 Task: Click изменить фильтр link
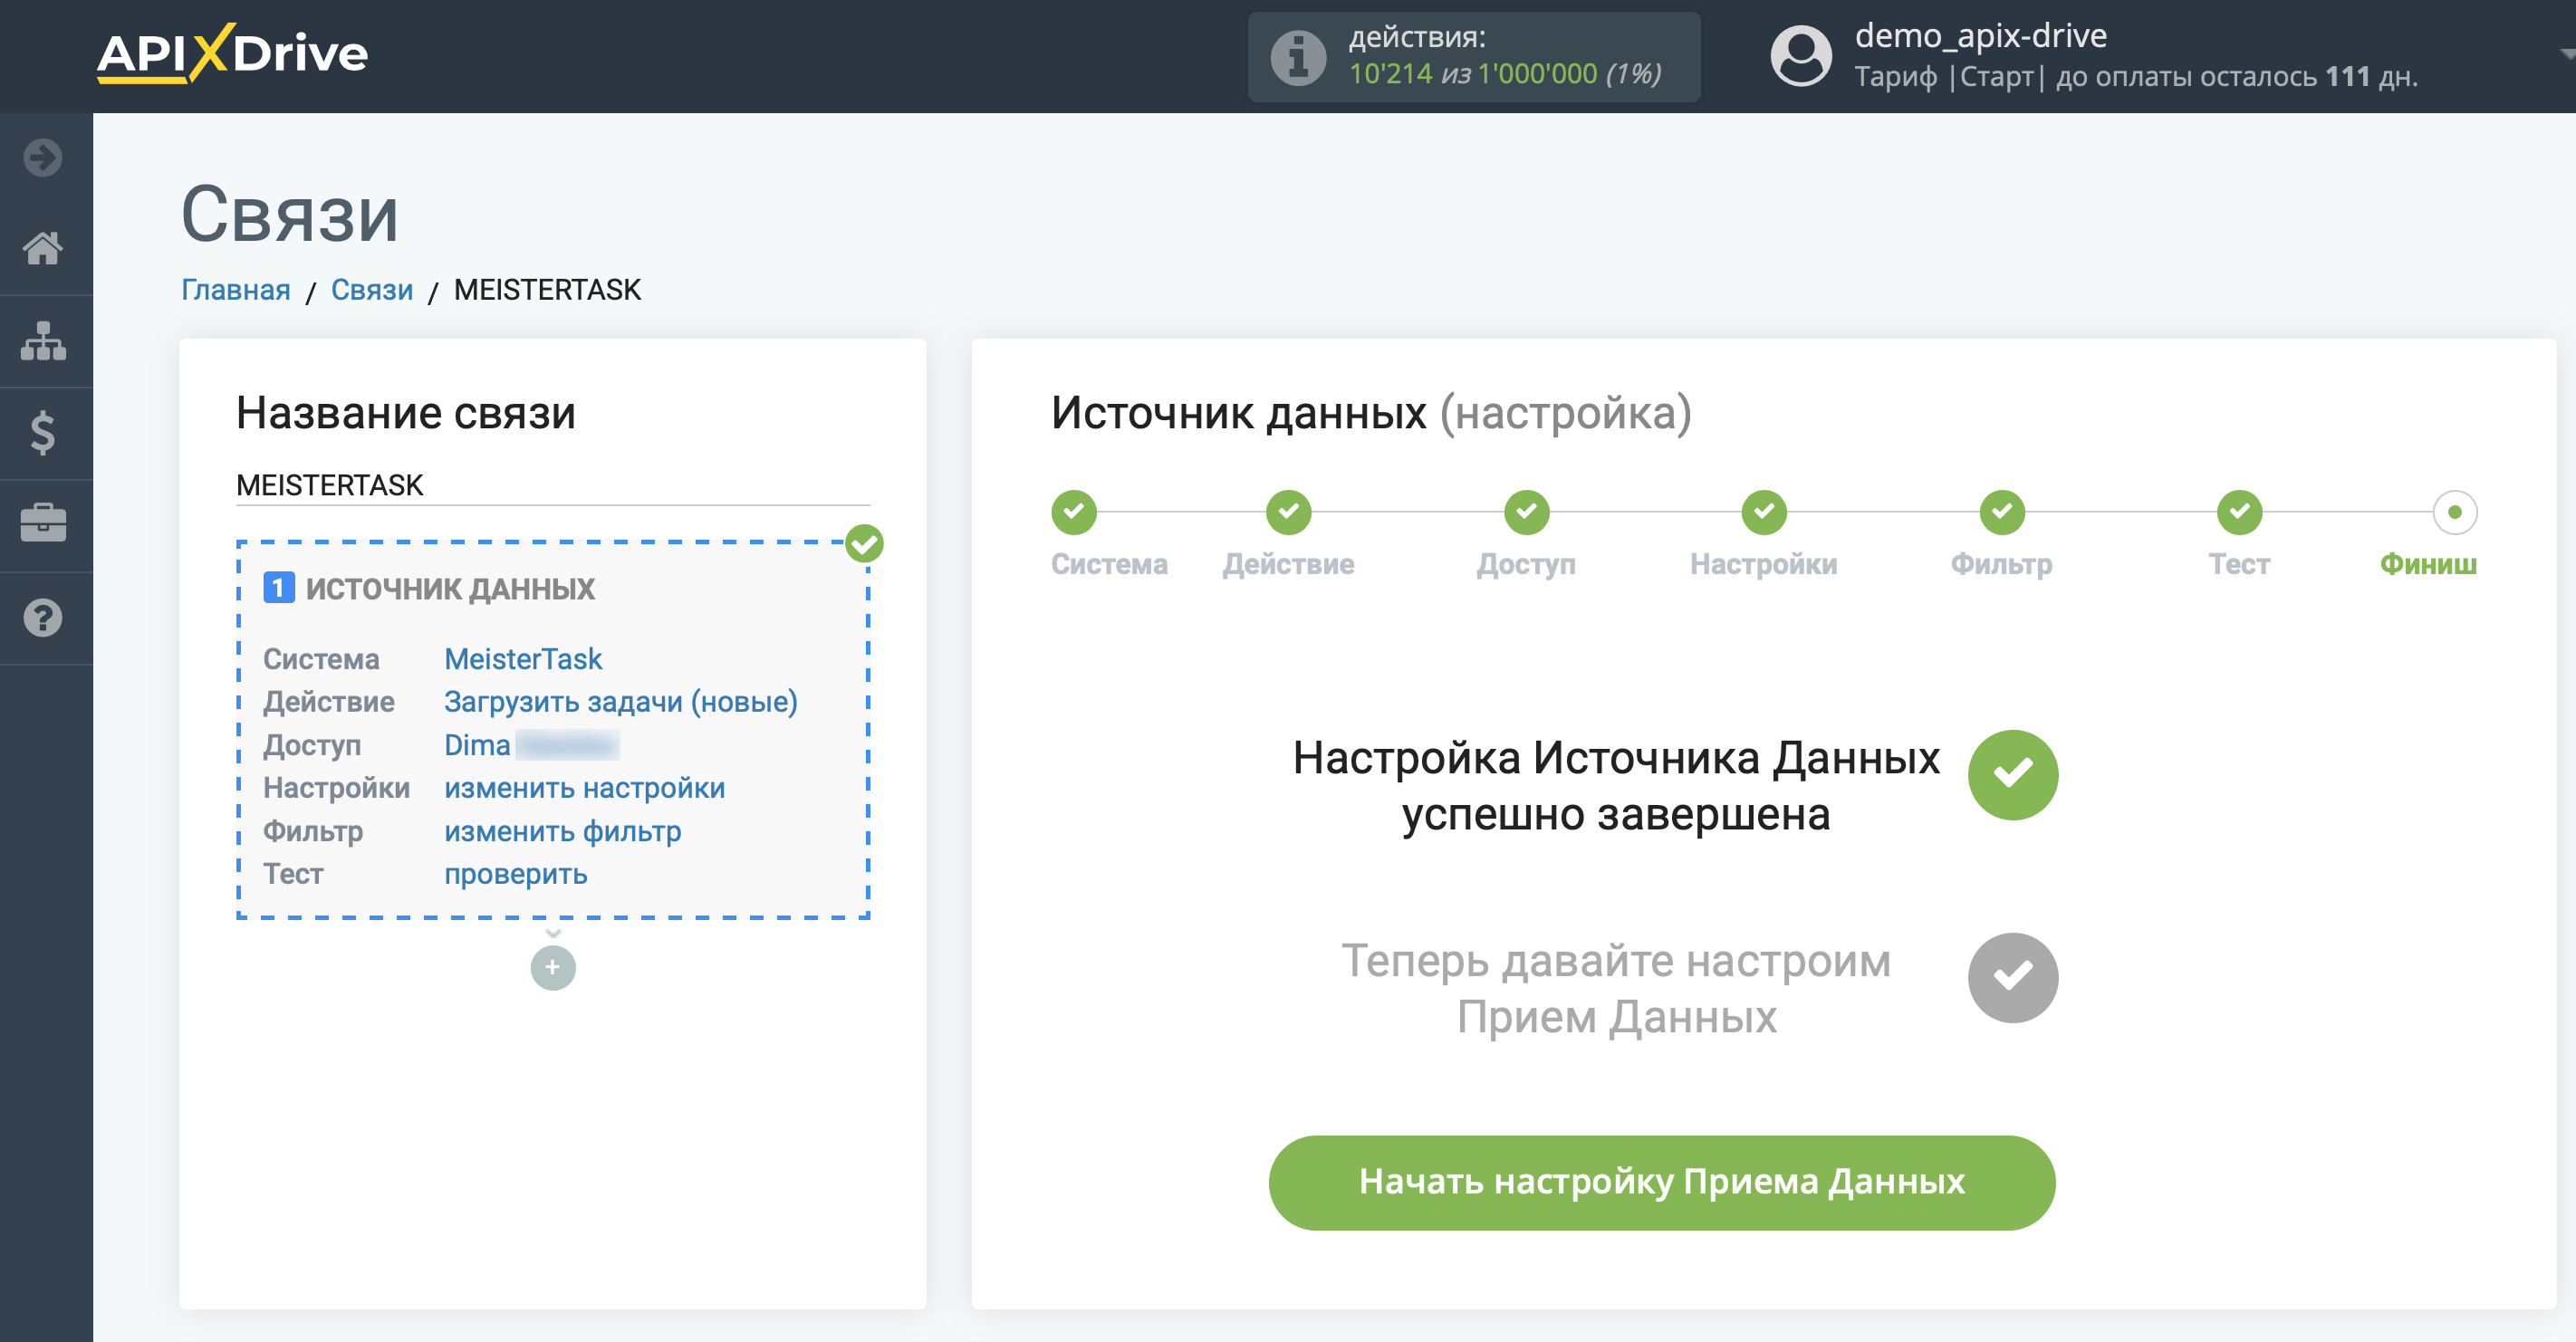coord(562,831)
